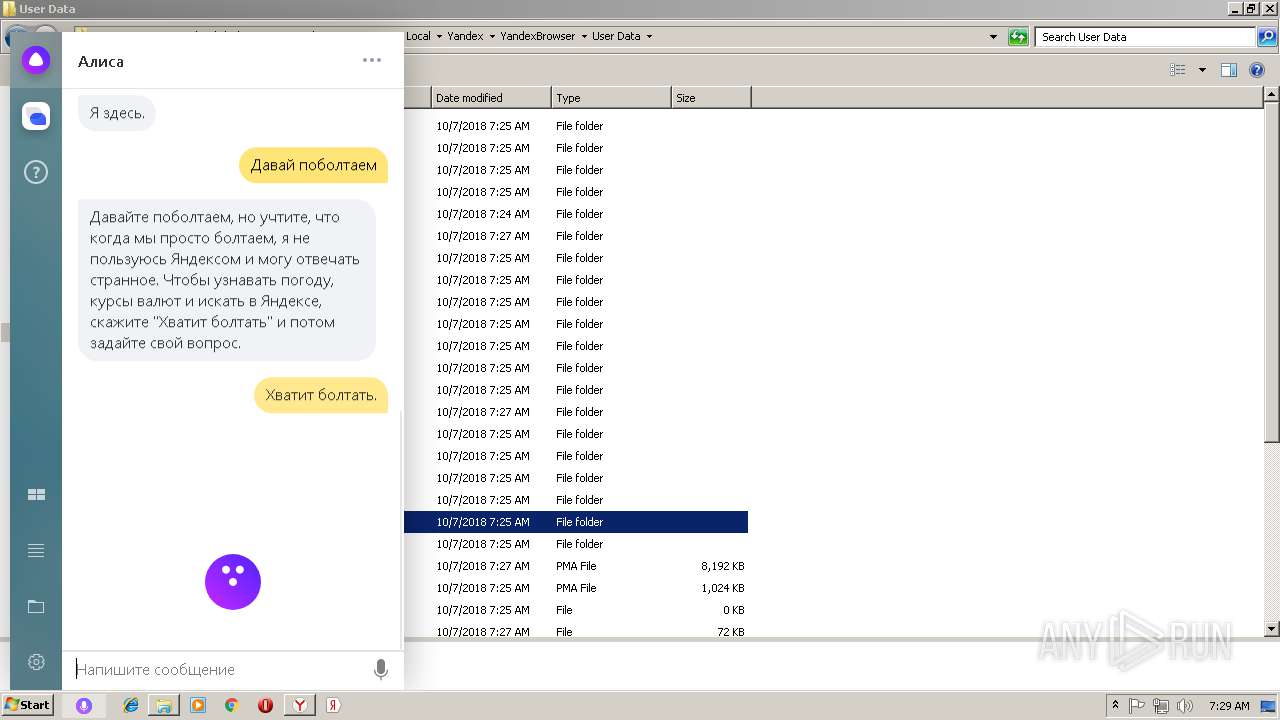Select the 0 KB file row
This screenshot has width=1280, height=720.
(576, 610)
